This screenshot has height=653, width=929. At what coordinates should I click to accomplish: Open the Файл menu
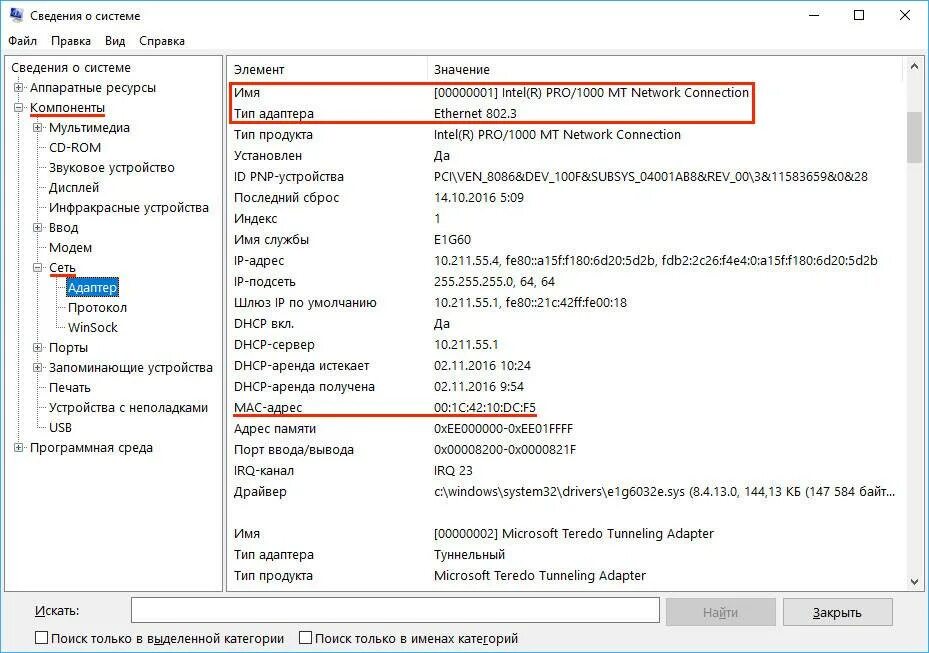pyautogui.click(x=23, y=41)
